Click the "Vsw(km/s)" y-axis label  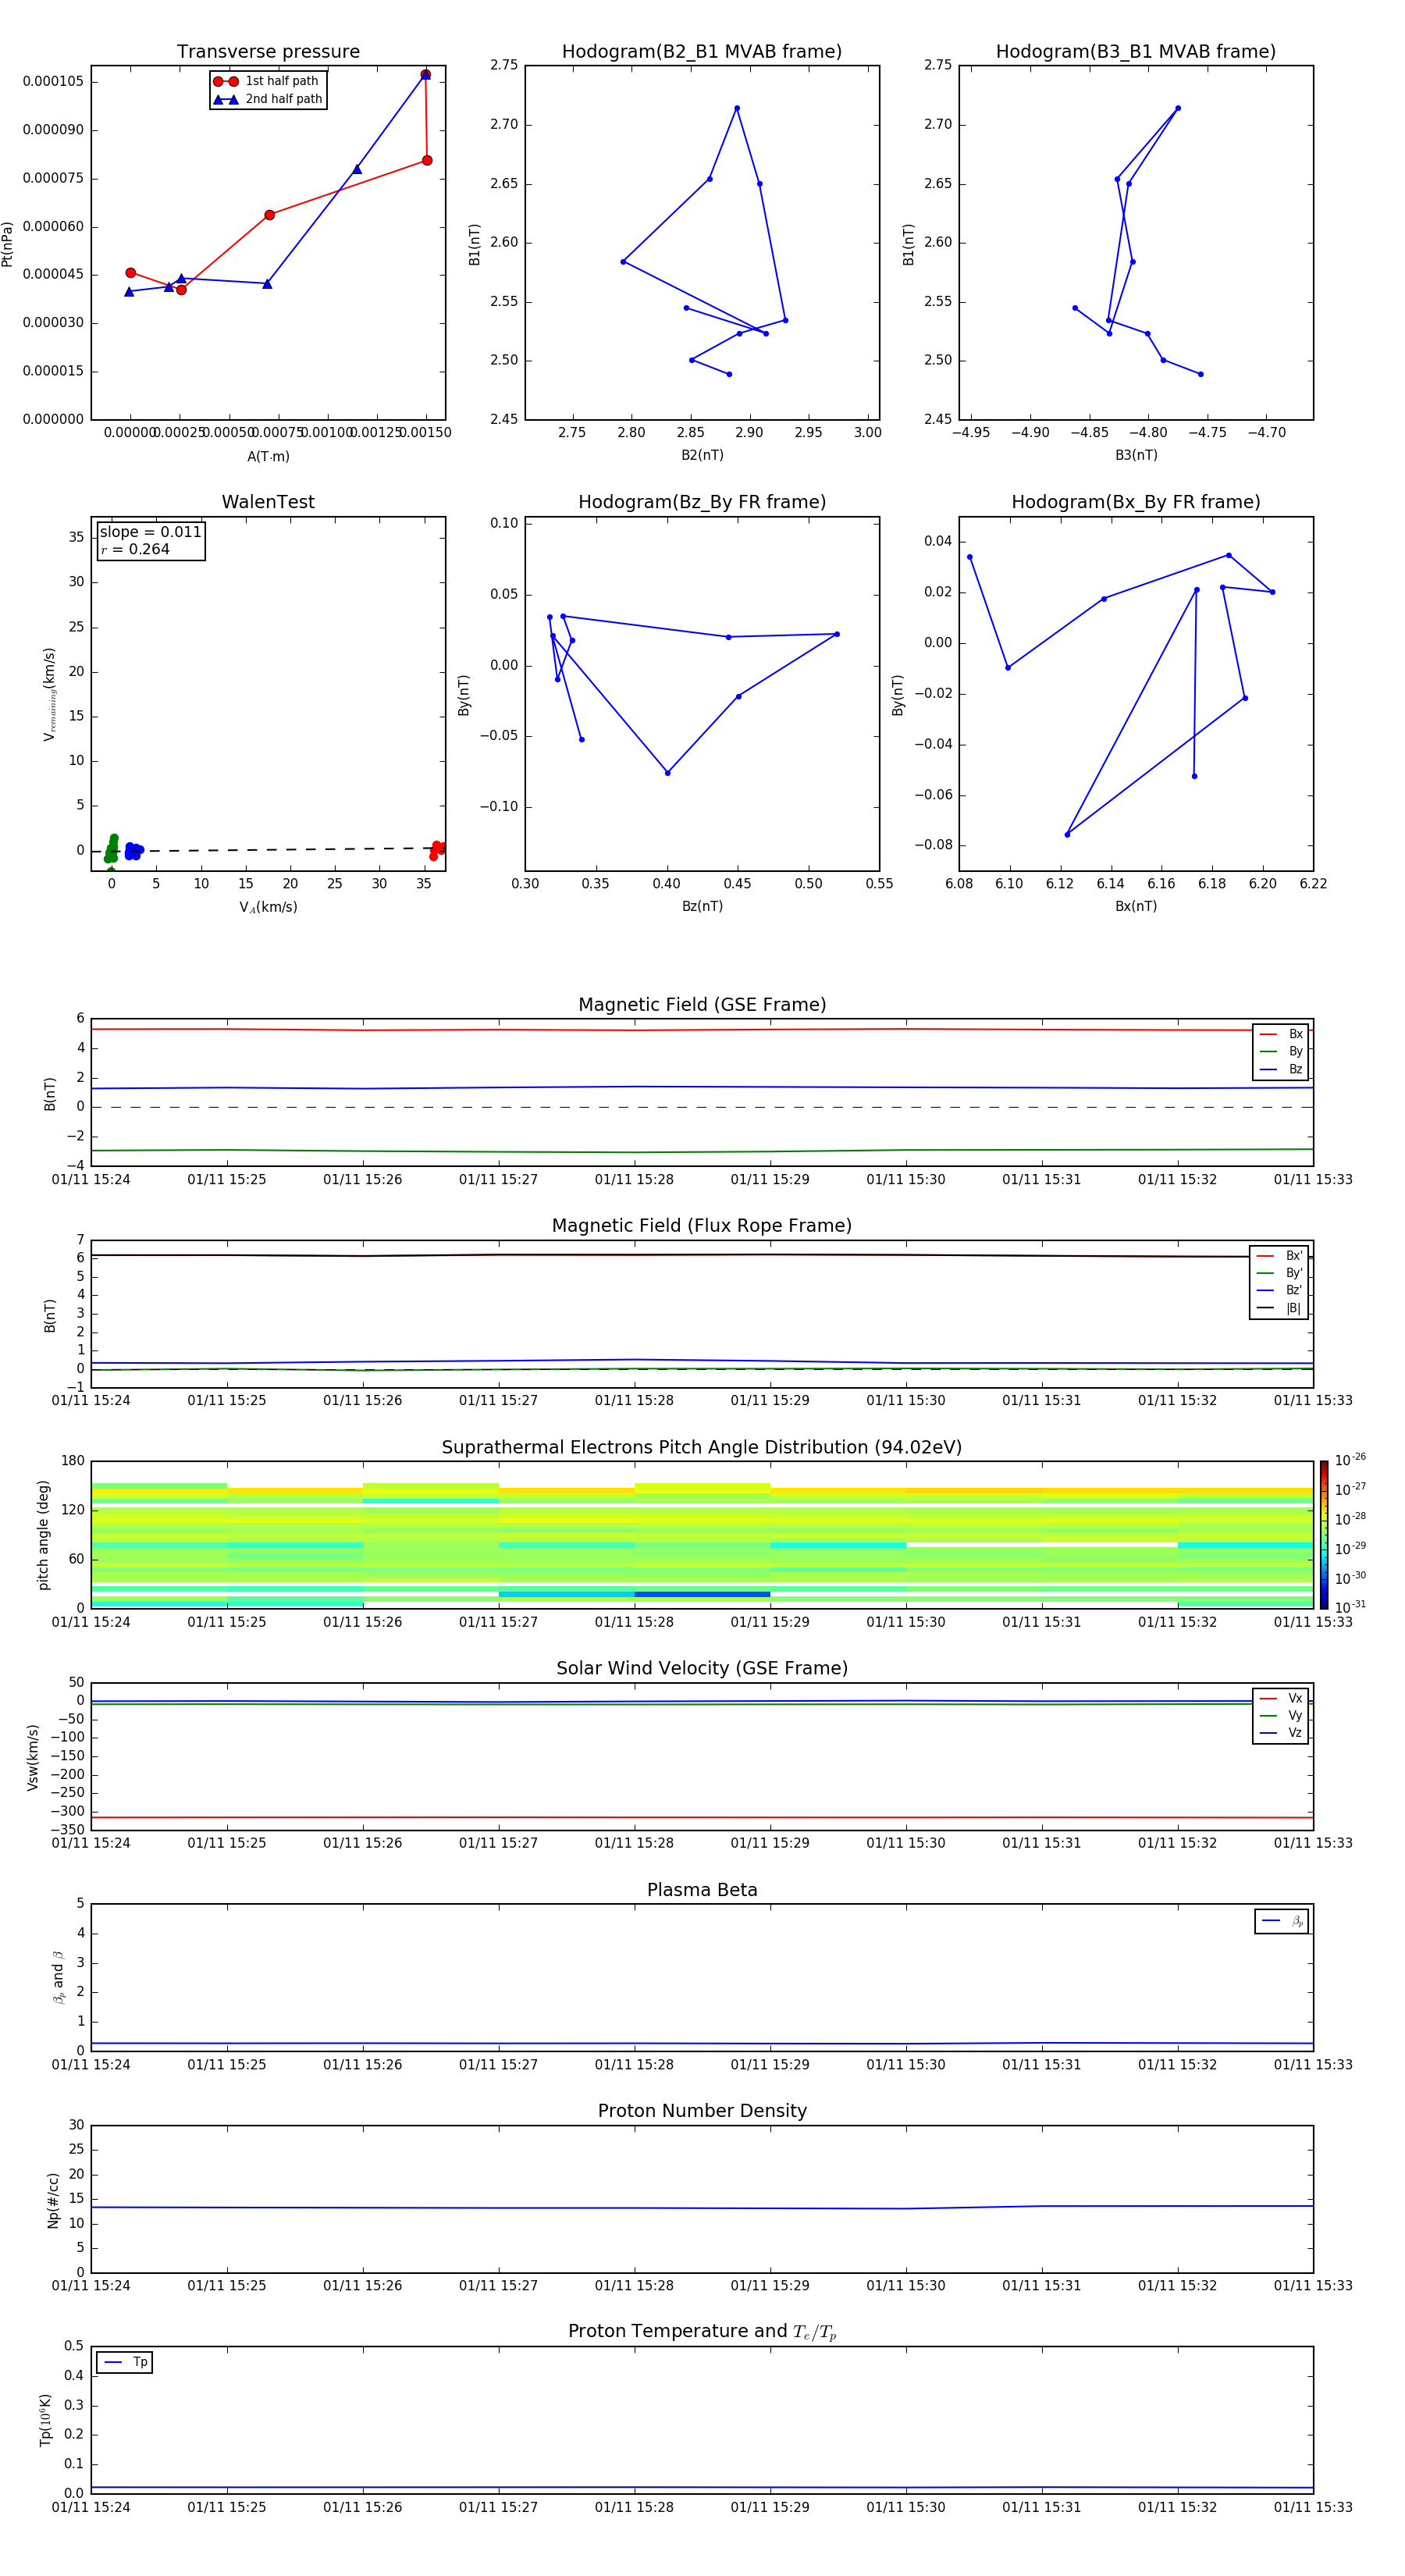[33, 1756]
